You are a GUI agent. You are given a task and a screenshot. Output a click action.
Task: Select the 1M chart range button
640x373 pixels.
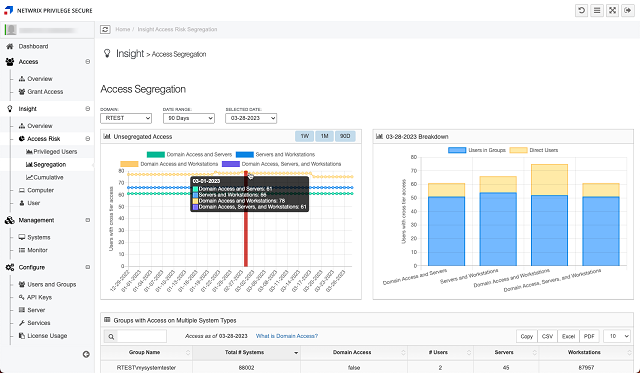pos(324,136)
